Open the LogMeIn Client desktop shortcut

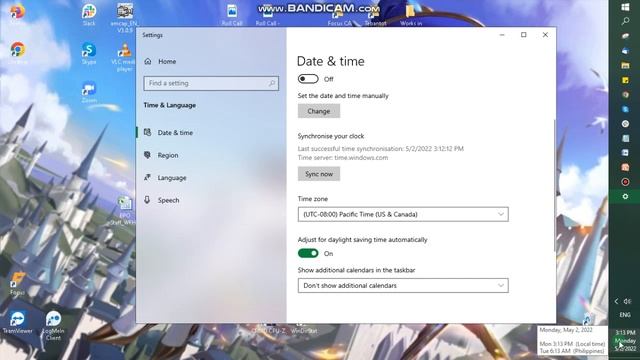click(x=53, y=325)
